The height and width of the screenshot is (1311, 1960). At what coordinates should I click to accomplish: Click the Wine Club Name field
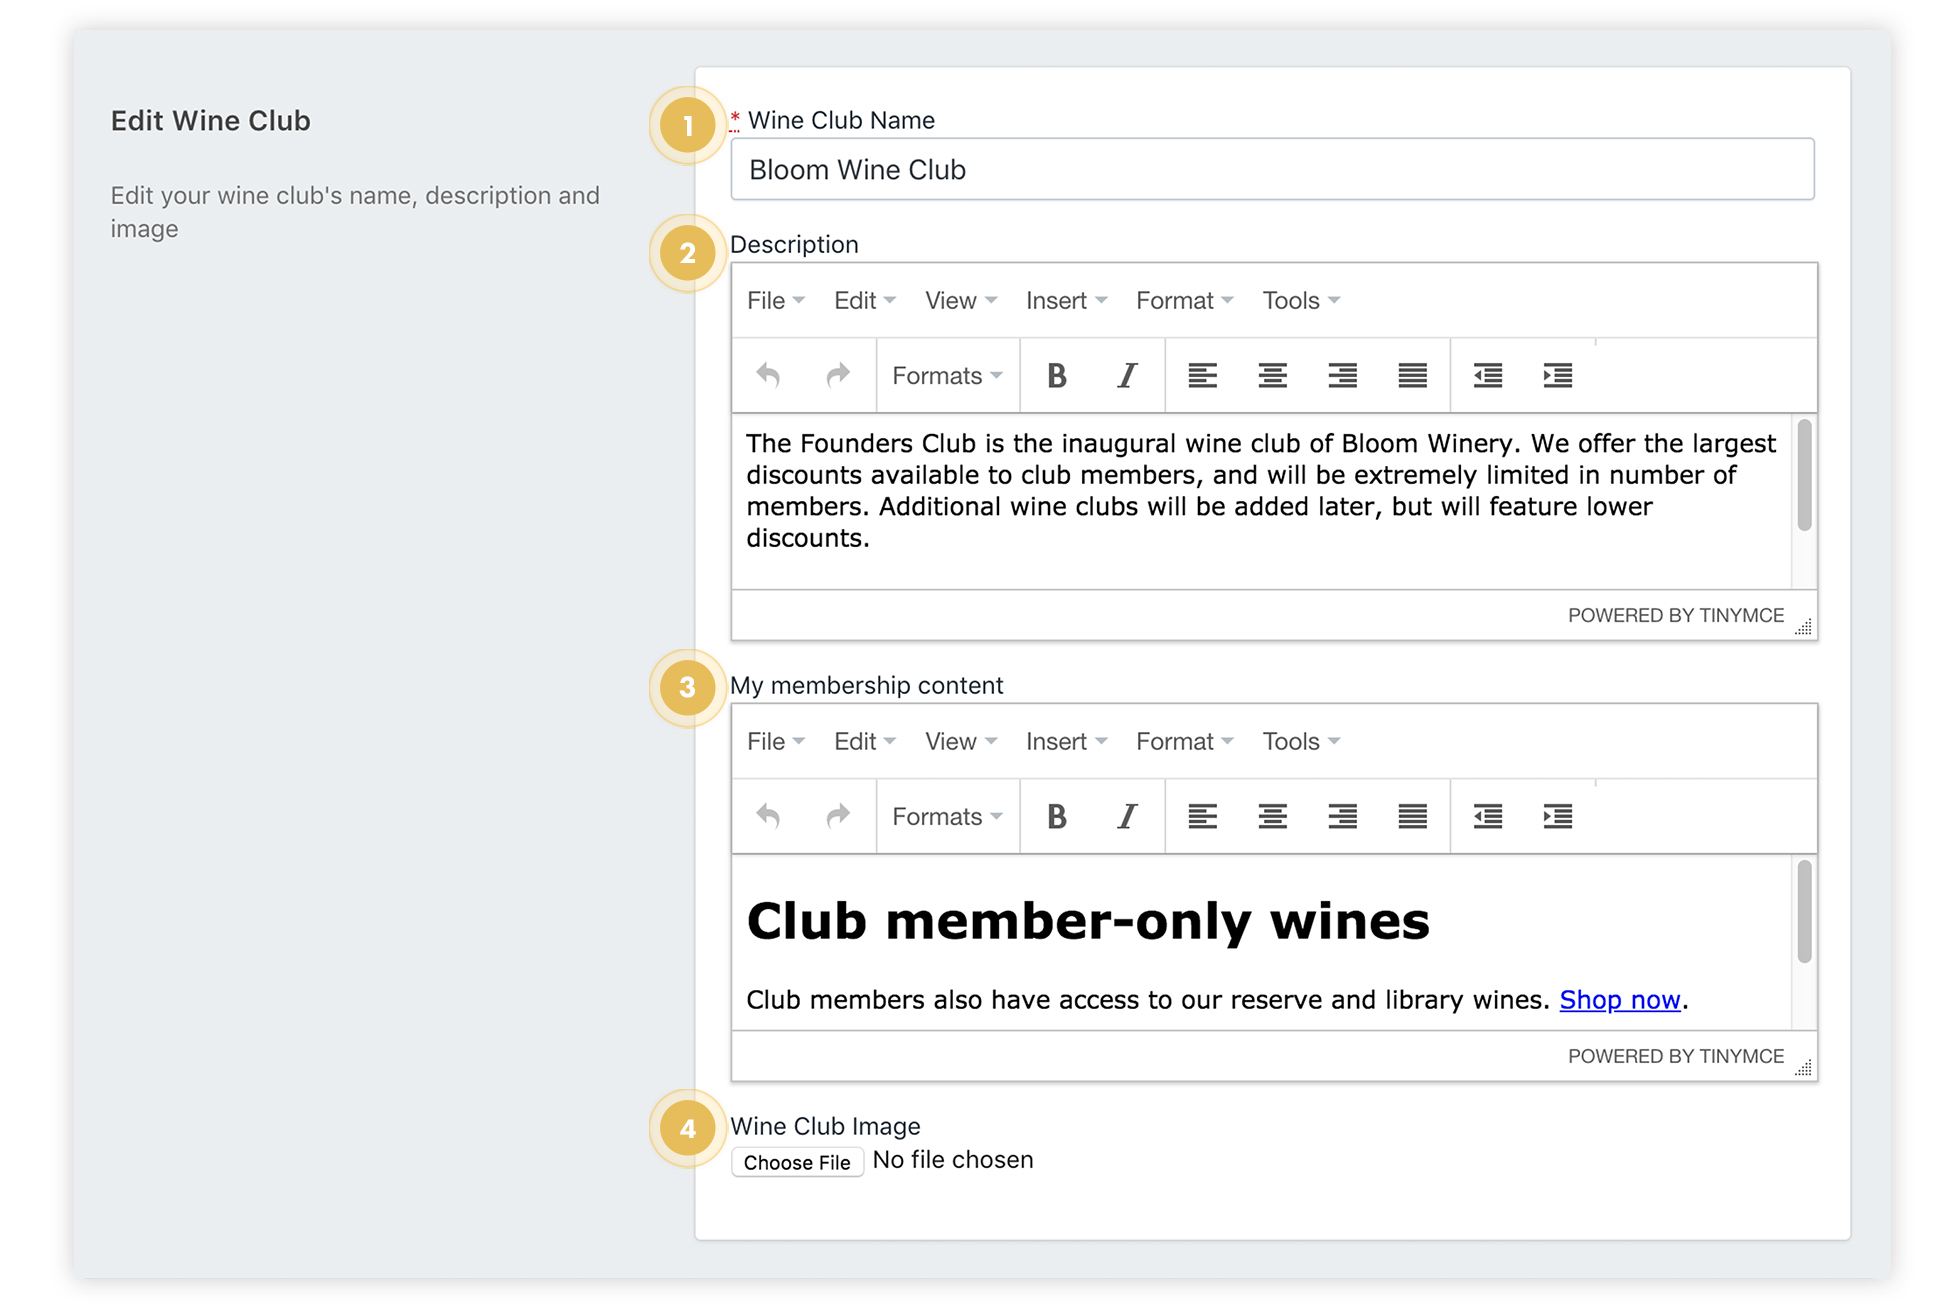point(1271,170)
